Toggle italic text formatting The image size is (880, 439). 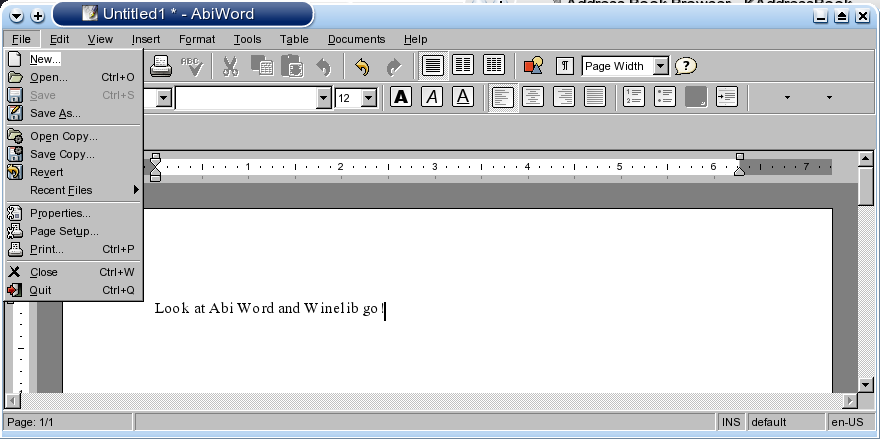431,97
